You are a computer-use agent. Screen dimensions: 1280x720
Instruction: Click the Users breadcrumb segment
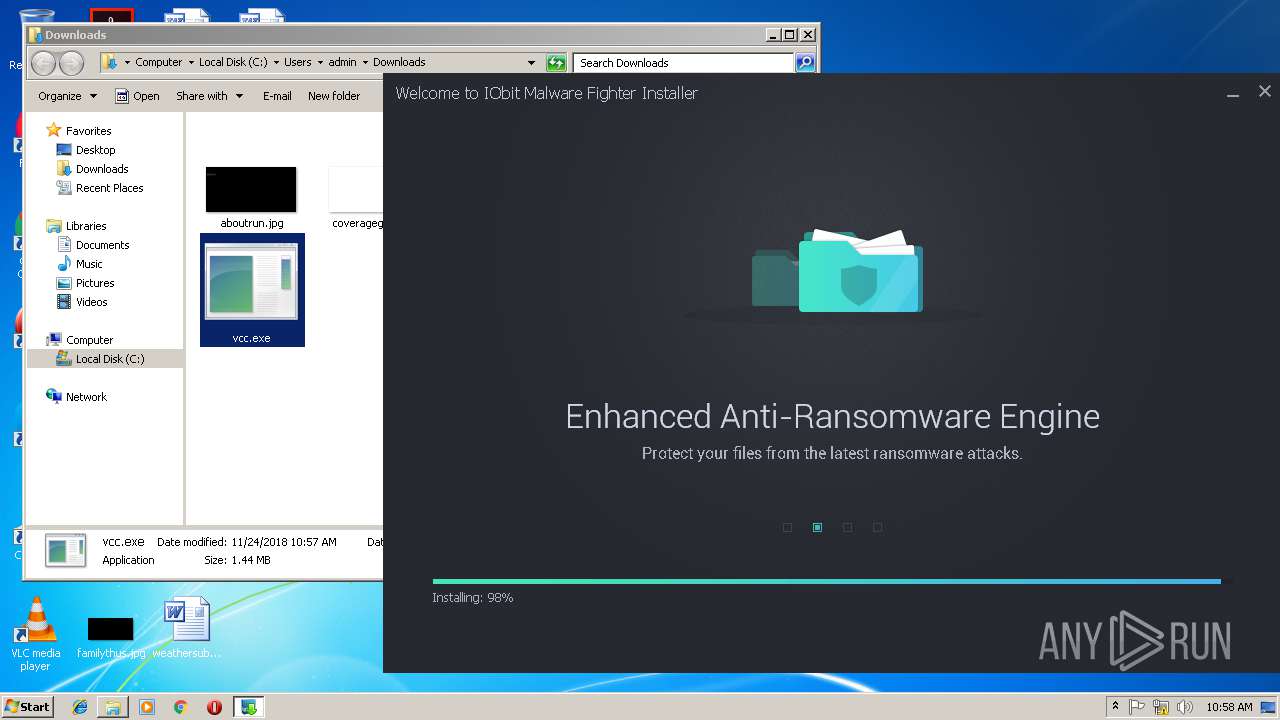pyautogui.click(x=297, y=62)
